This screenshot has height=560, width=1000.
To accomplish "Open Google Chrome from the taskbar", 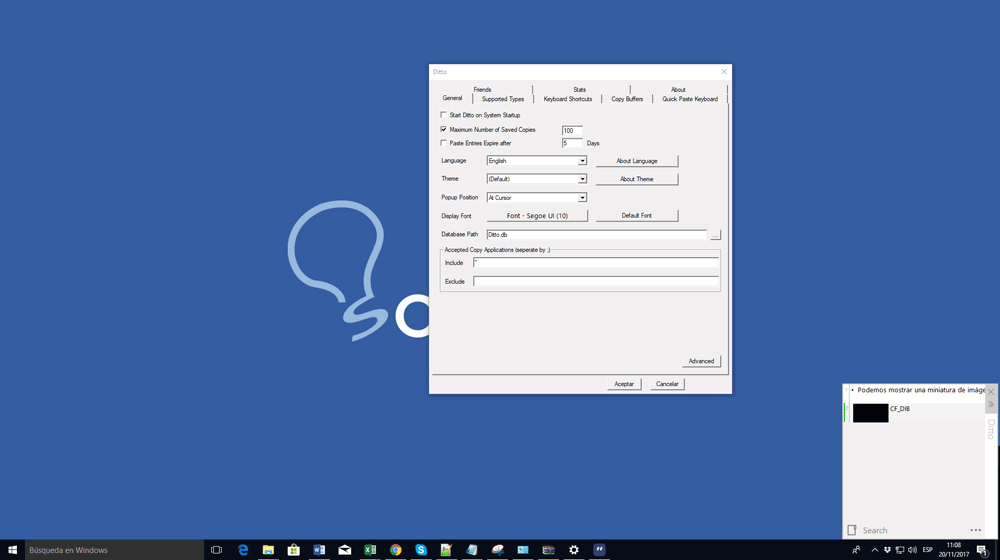I will [x=395, y=550].
